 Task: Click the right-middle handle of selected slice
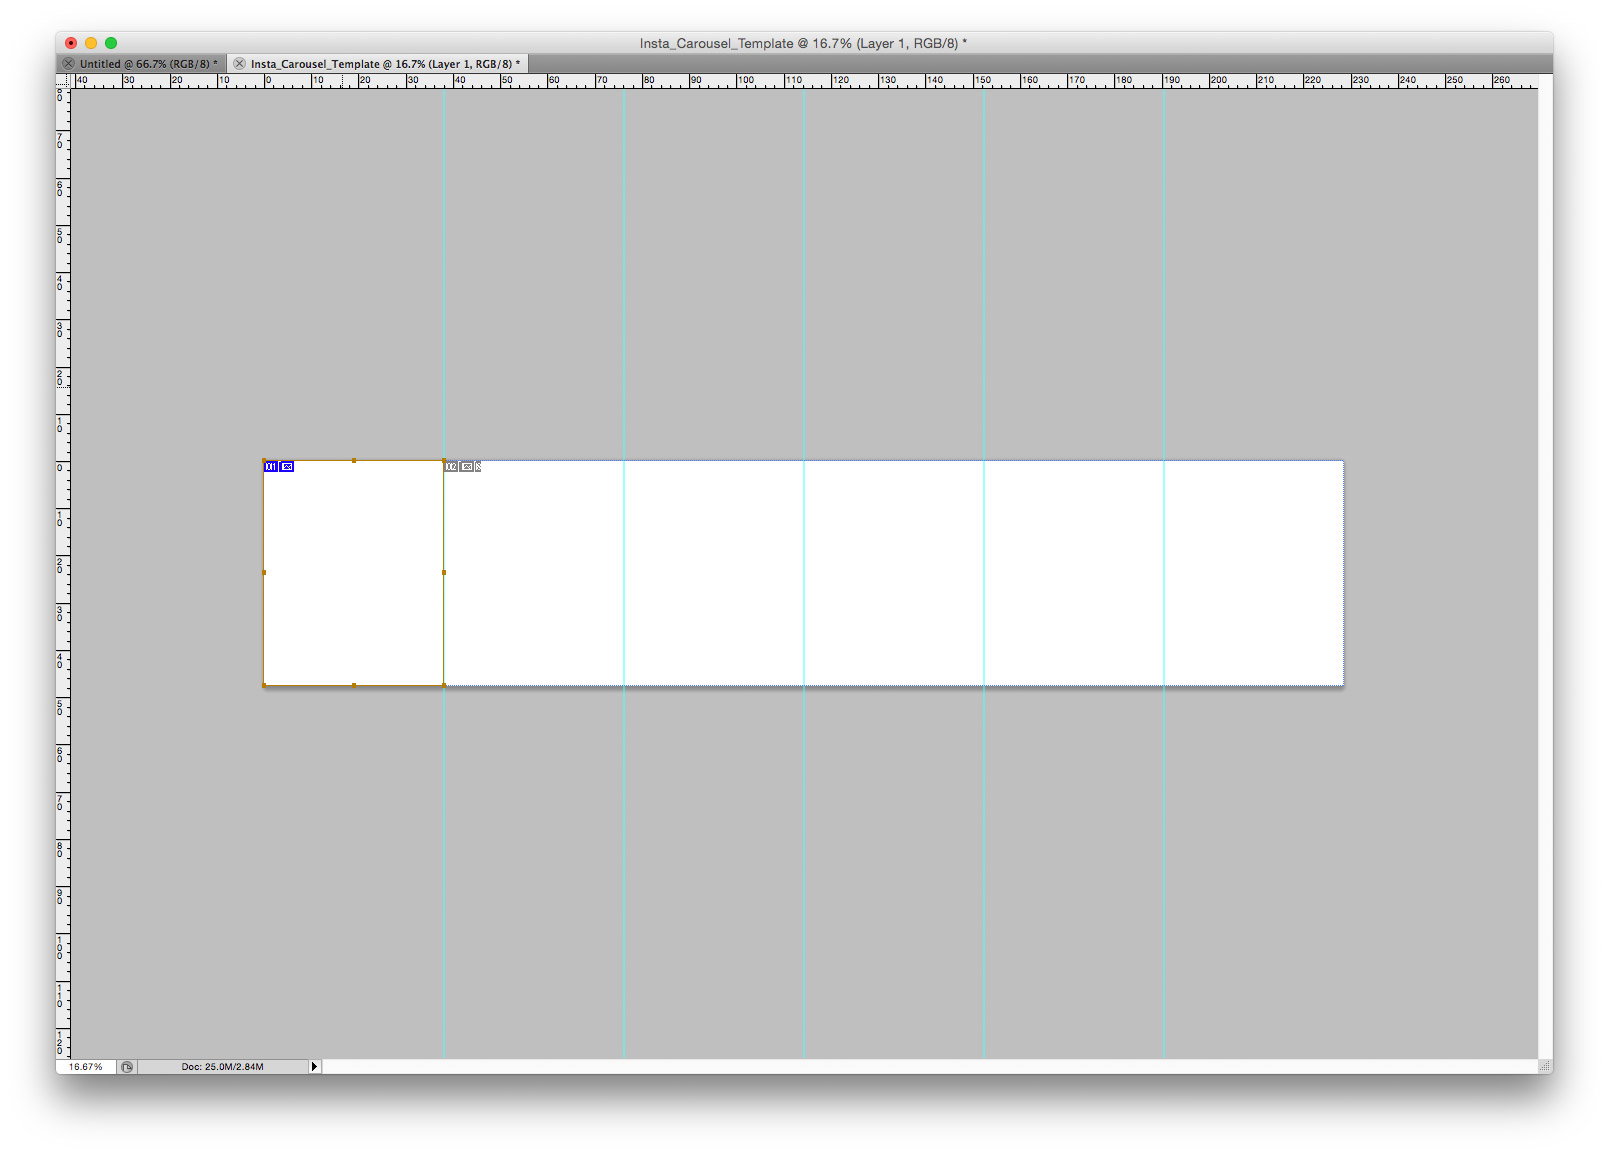(x=444, y=573)
